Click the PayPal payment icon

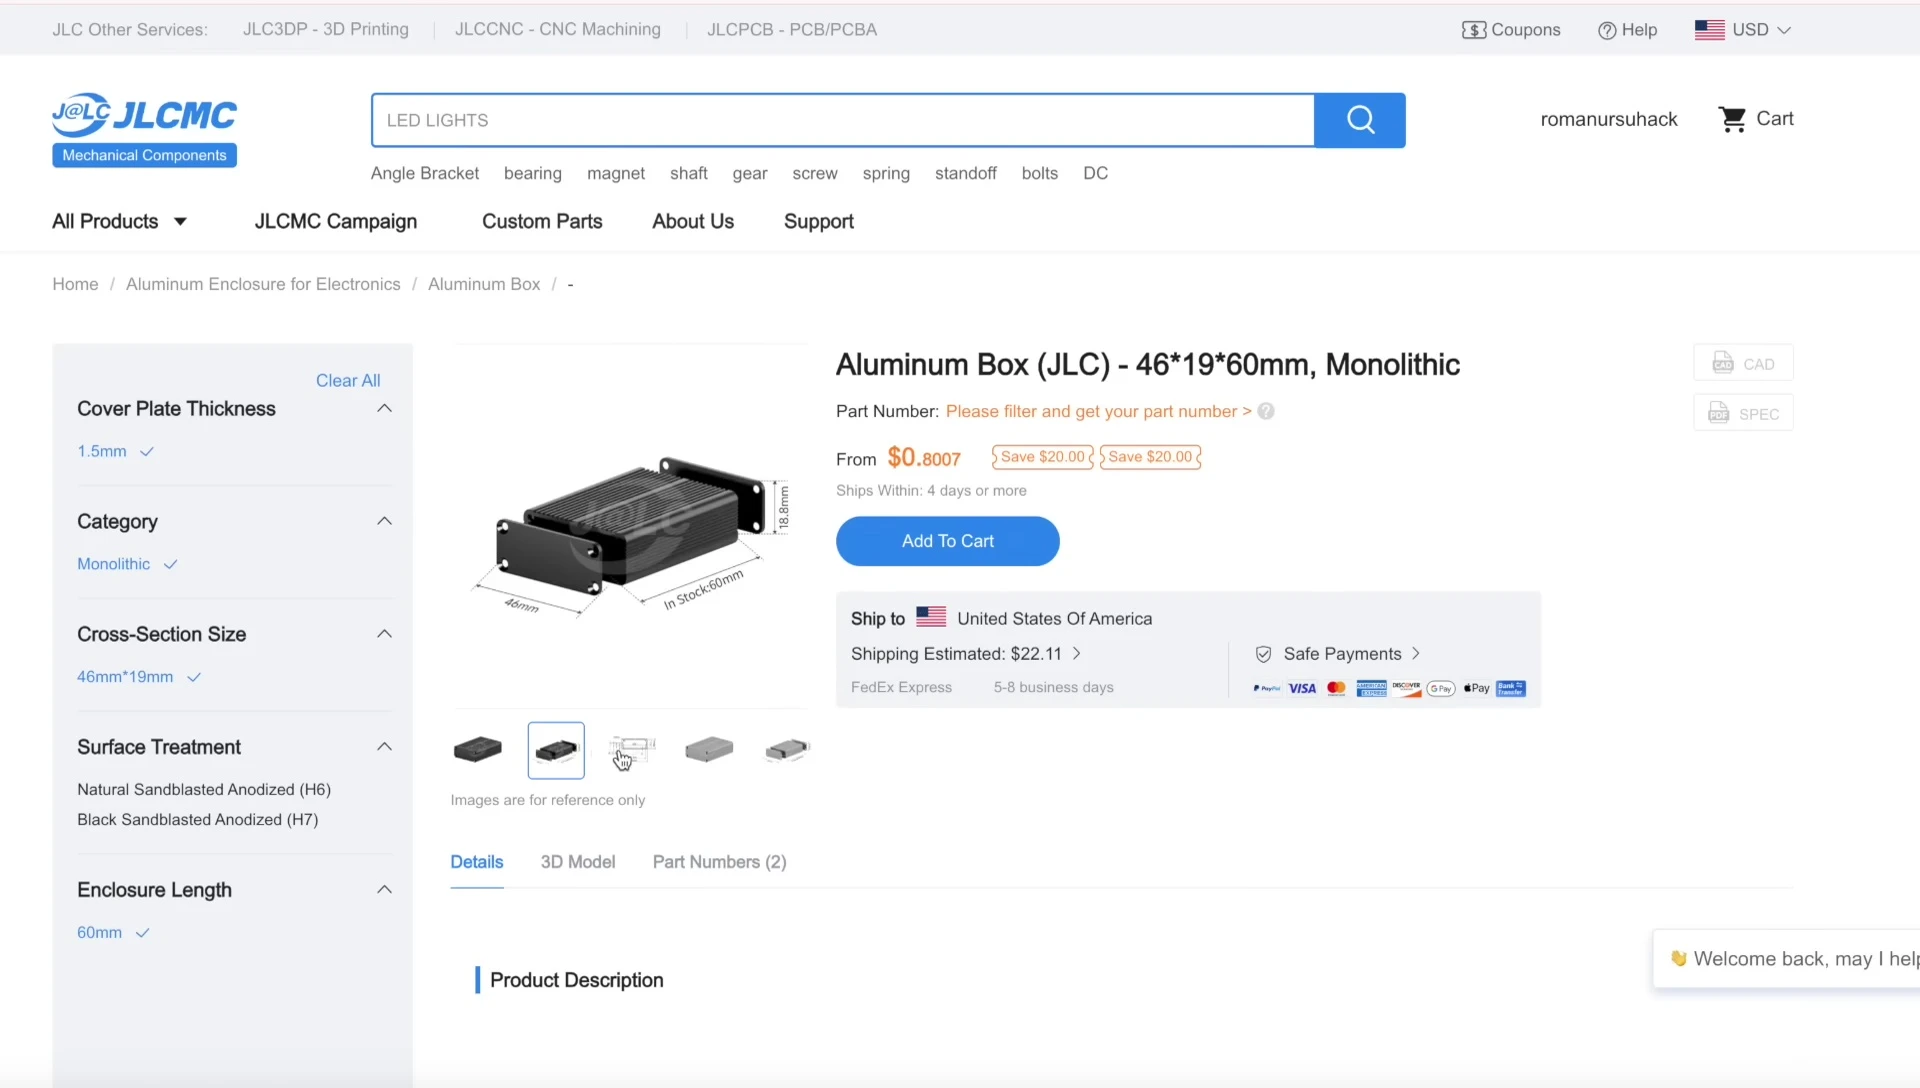(1267, 688)
